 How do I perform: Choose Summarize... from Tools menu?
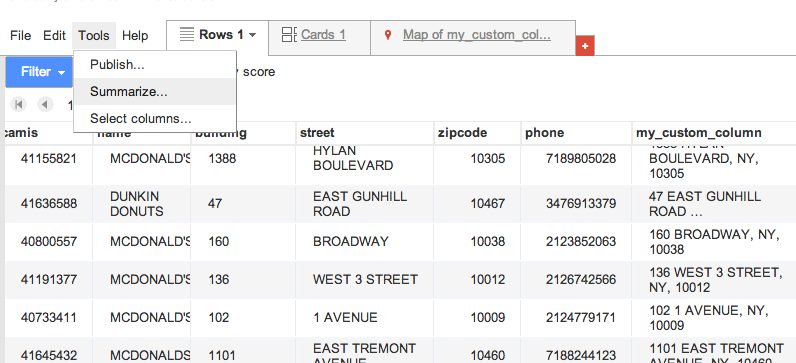coord(155,92)
